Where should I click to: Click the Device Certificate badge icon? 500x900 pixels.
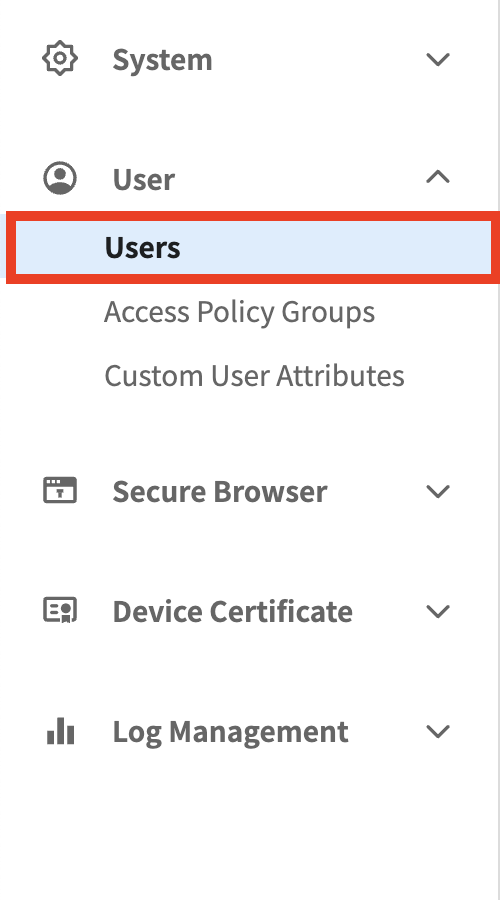[60, 610]
